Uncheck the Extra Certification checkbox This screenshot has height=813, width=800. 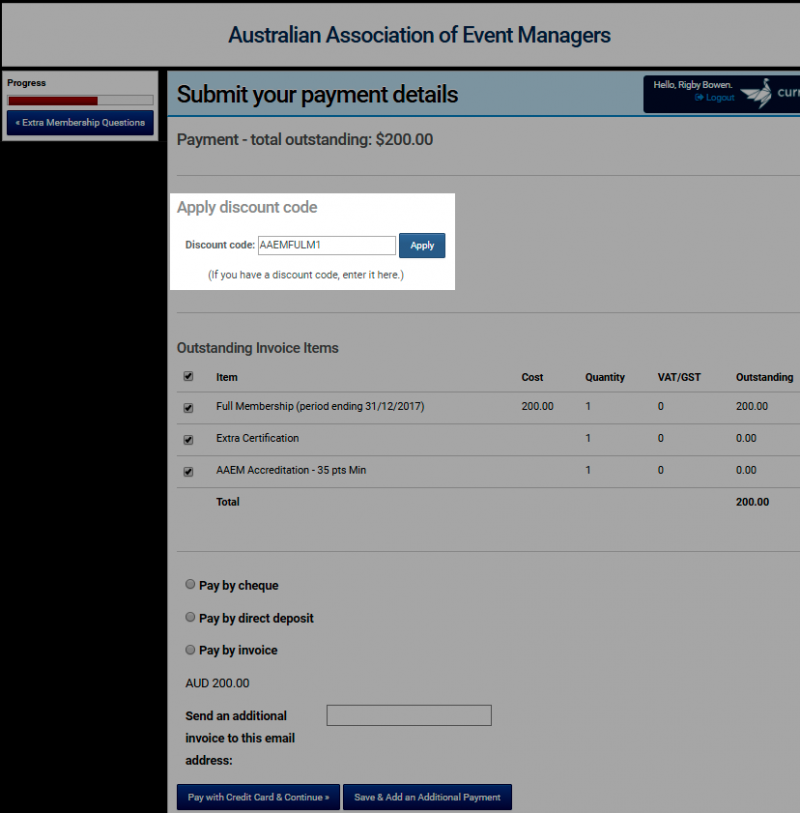tap(189, 440)
